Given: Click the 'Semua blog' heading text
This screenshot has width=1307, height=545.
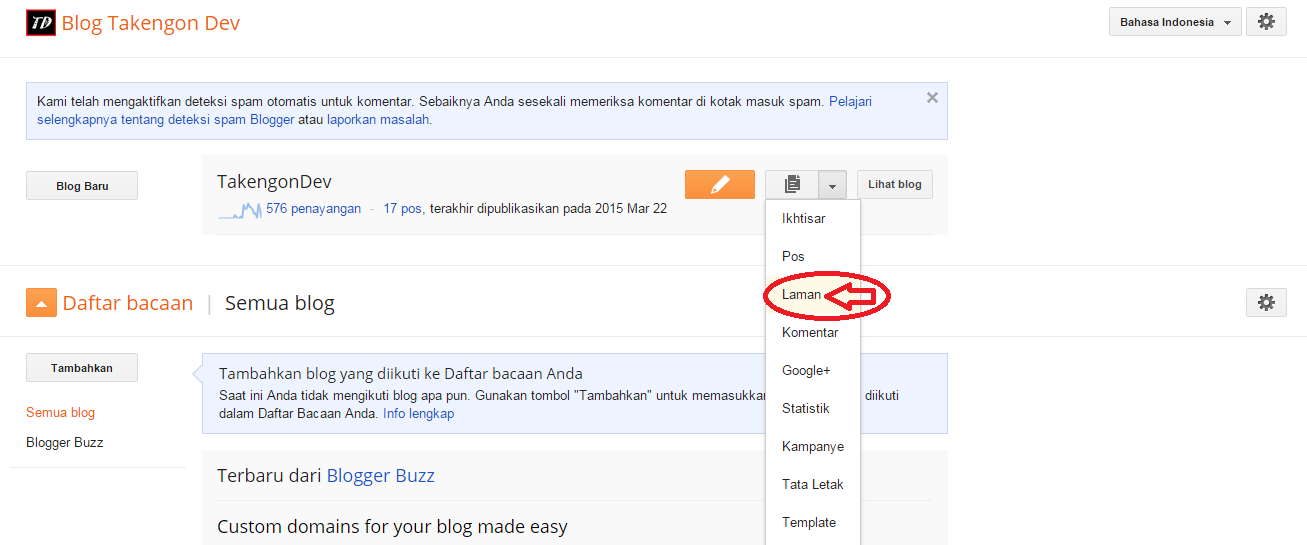Looking at the screenshot, I should click(x=280, y=303).
